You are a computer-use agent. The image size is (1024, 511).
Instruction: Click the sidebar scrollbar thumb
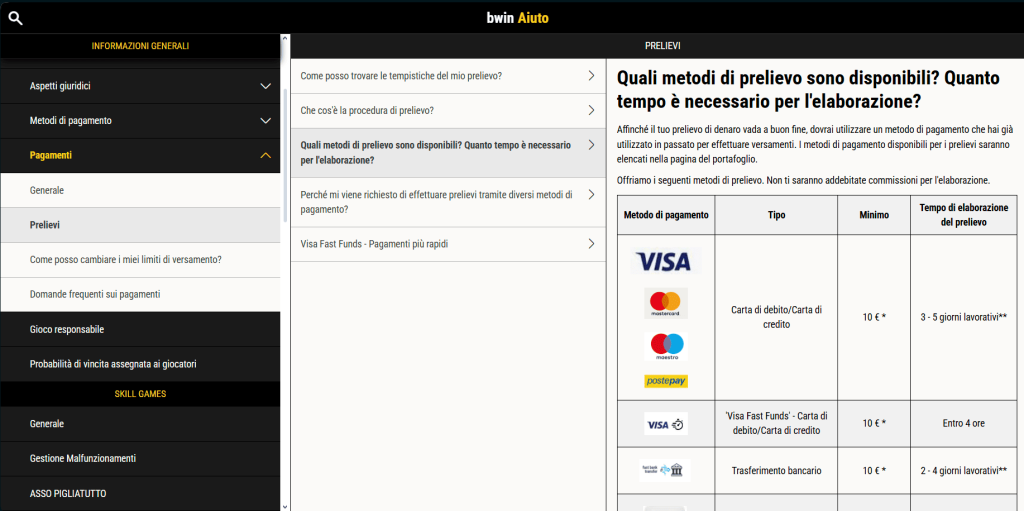tap(285, 157)
